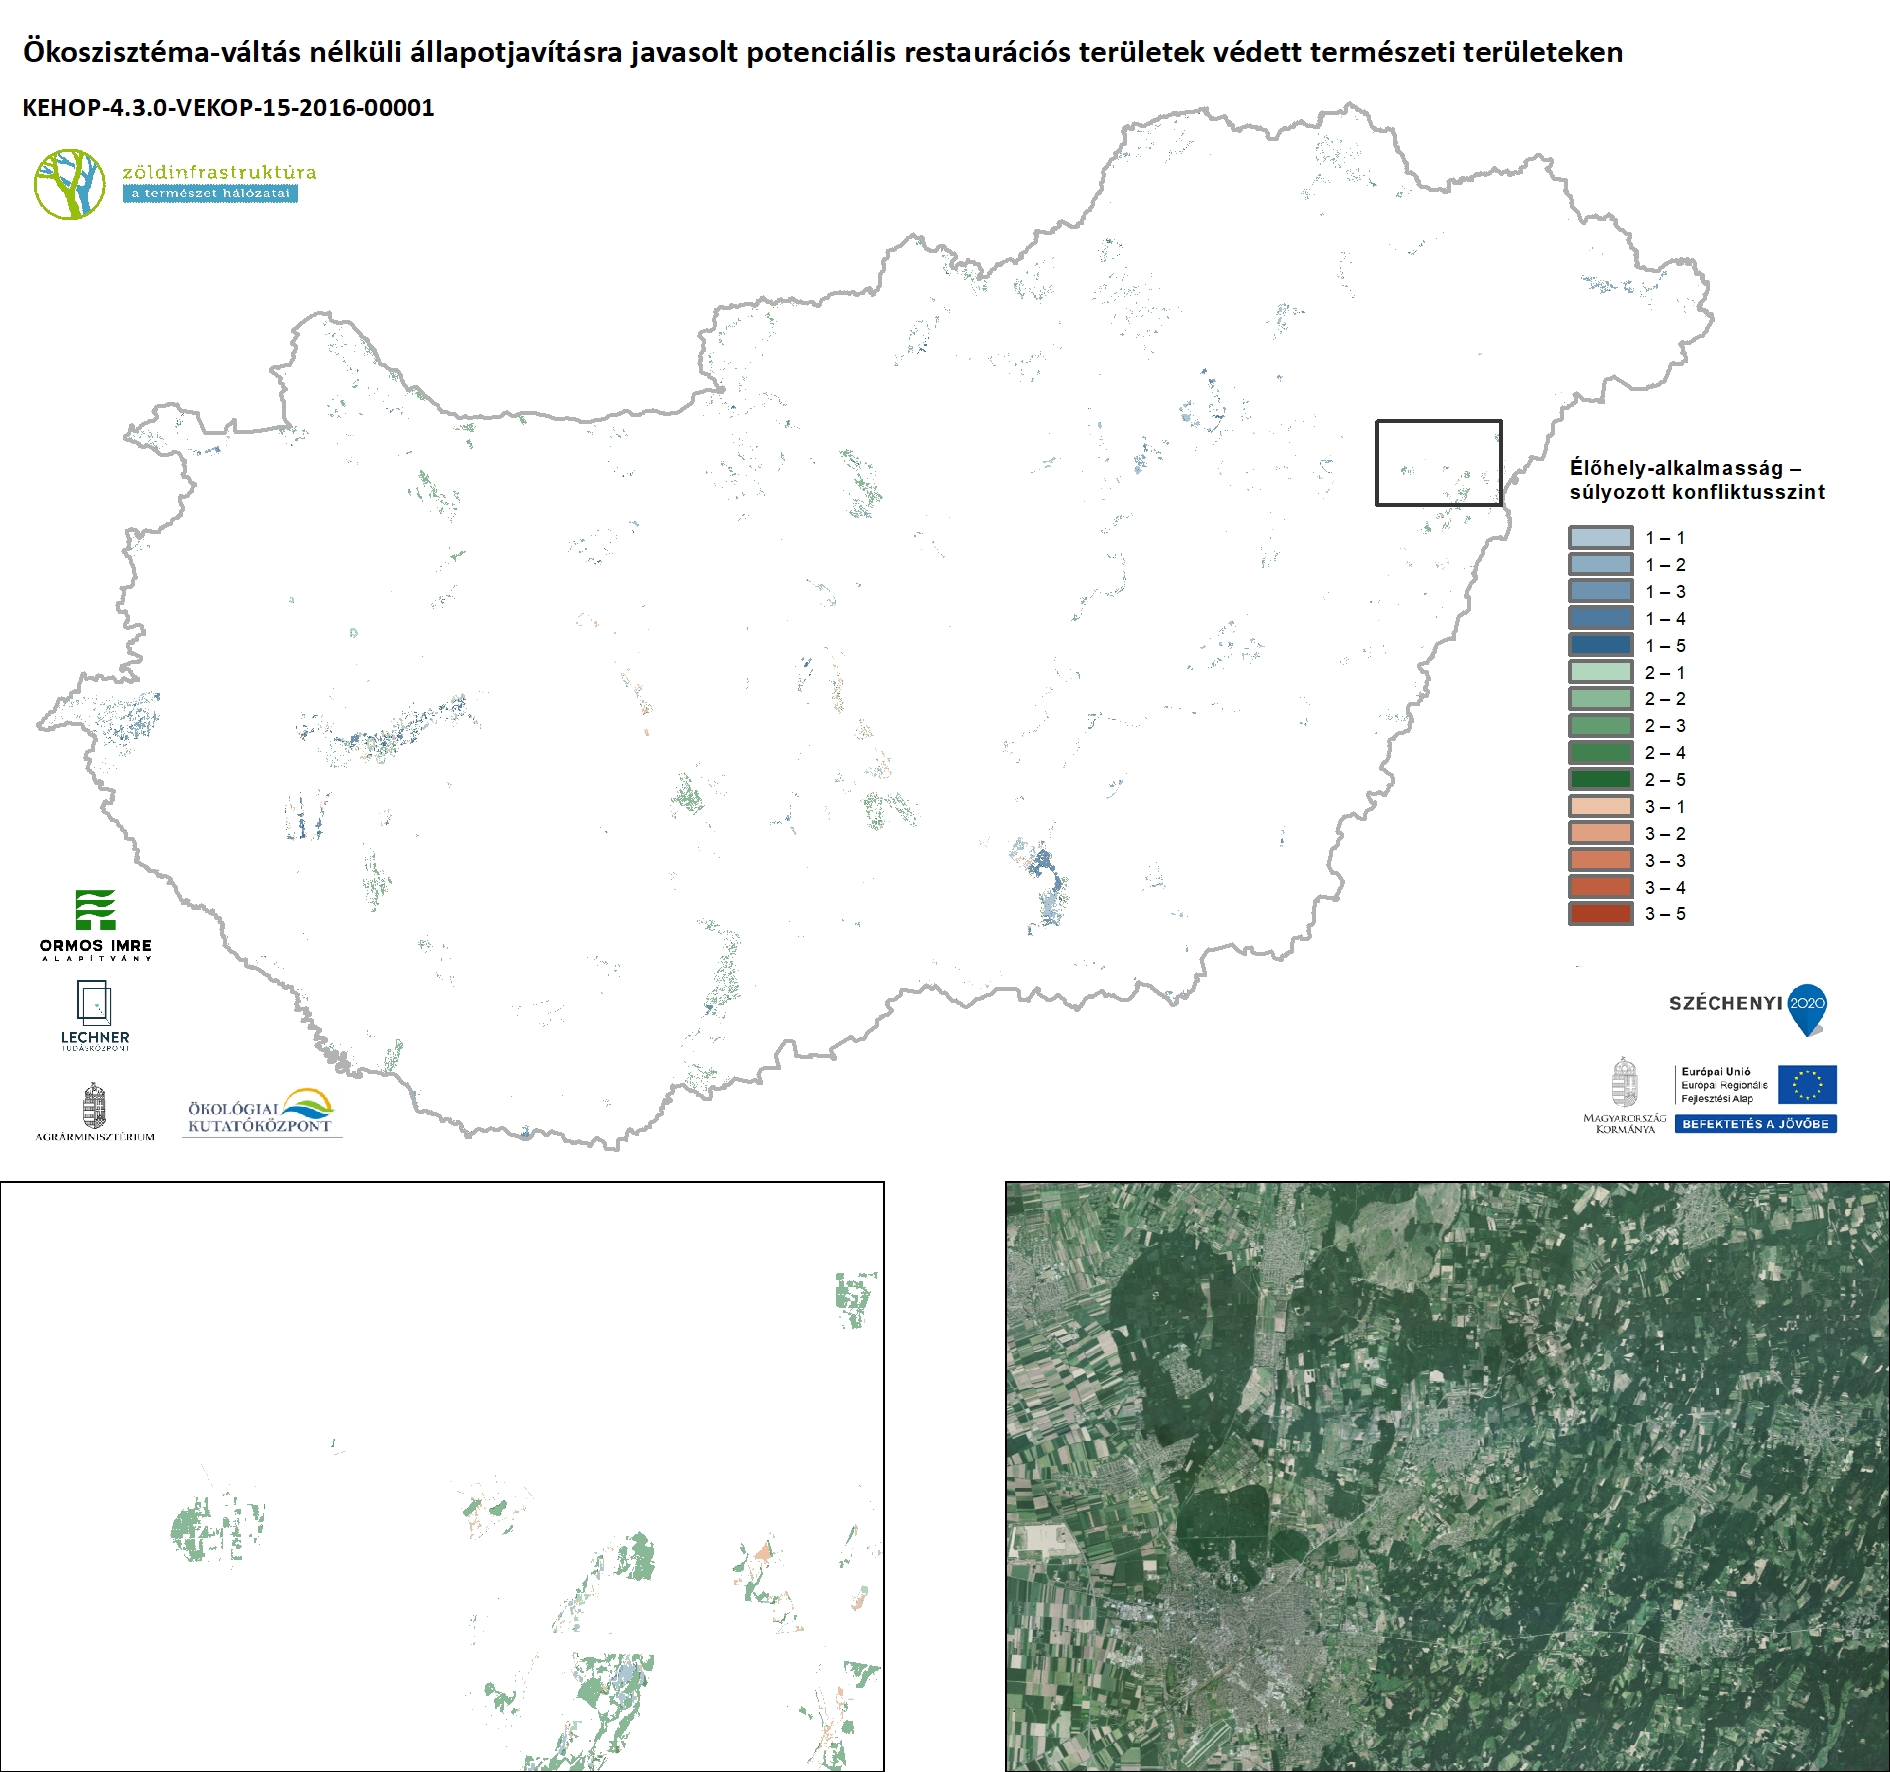Screen dimensions: 1890x1772
Task: Click the zöldinfrastruktúra tree logo
Action: click(x=70, y=184)
